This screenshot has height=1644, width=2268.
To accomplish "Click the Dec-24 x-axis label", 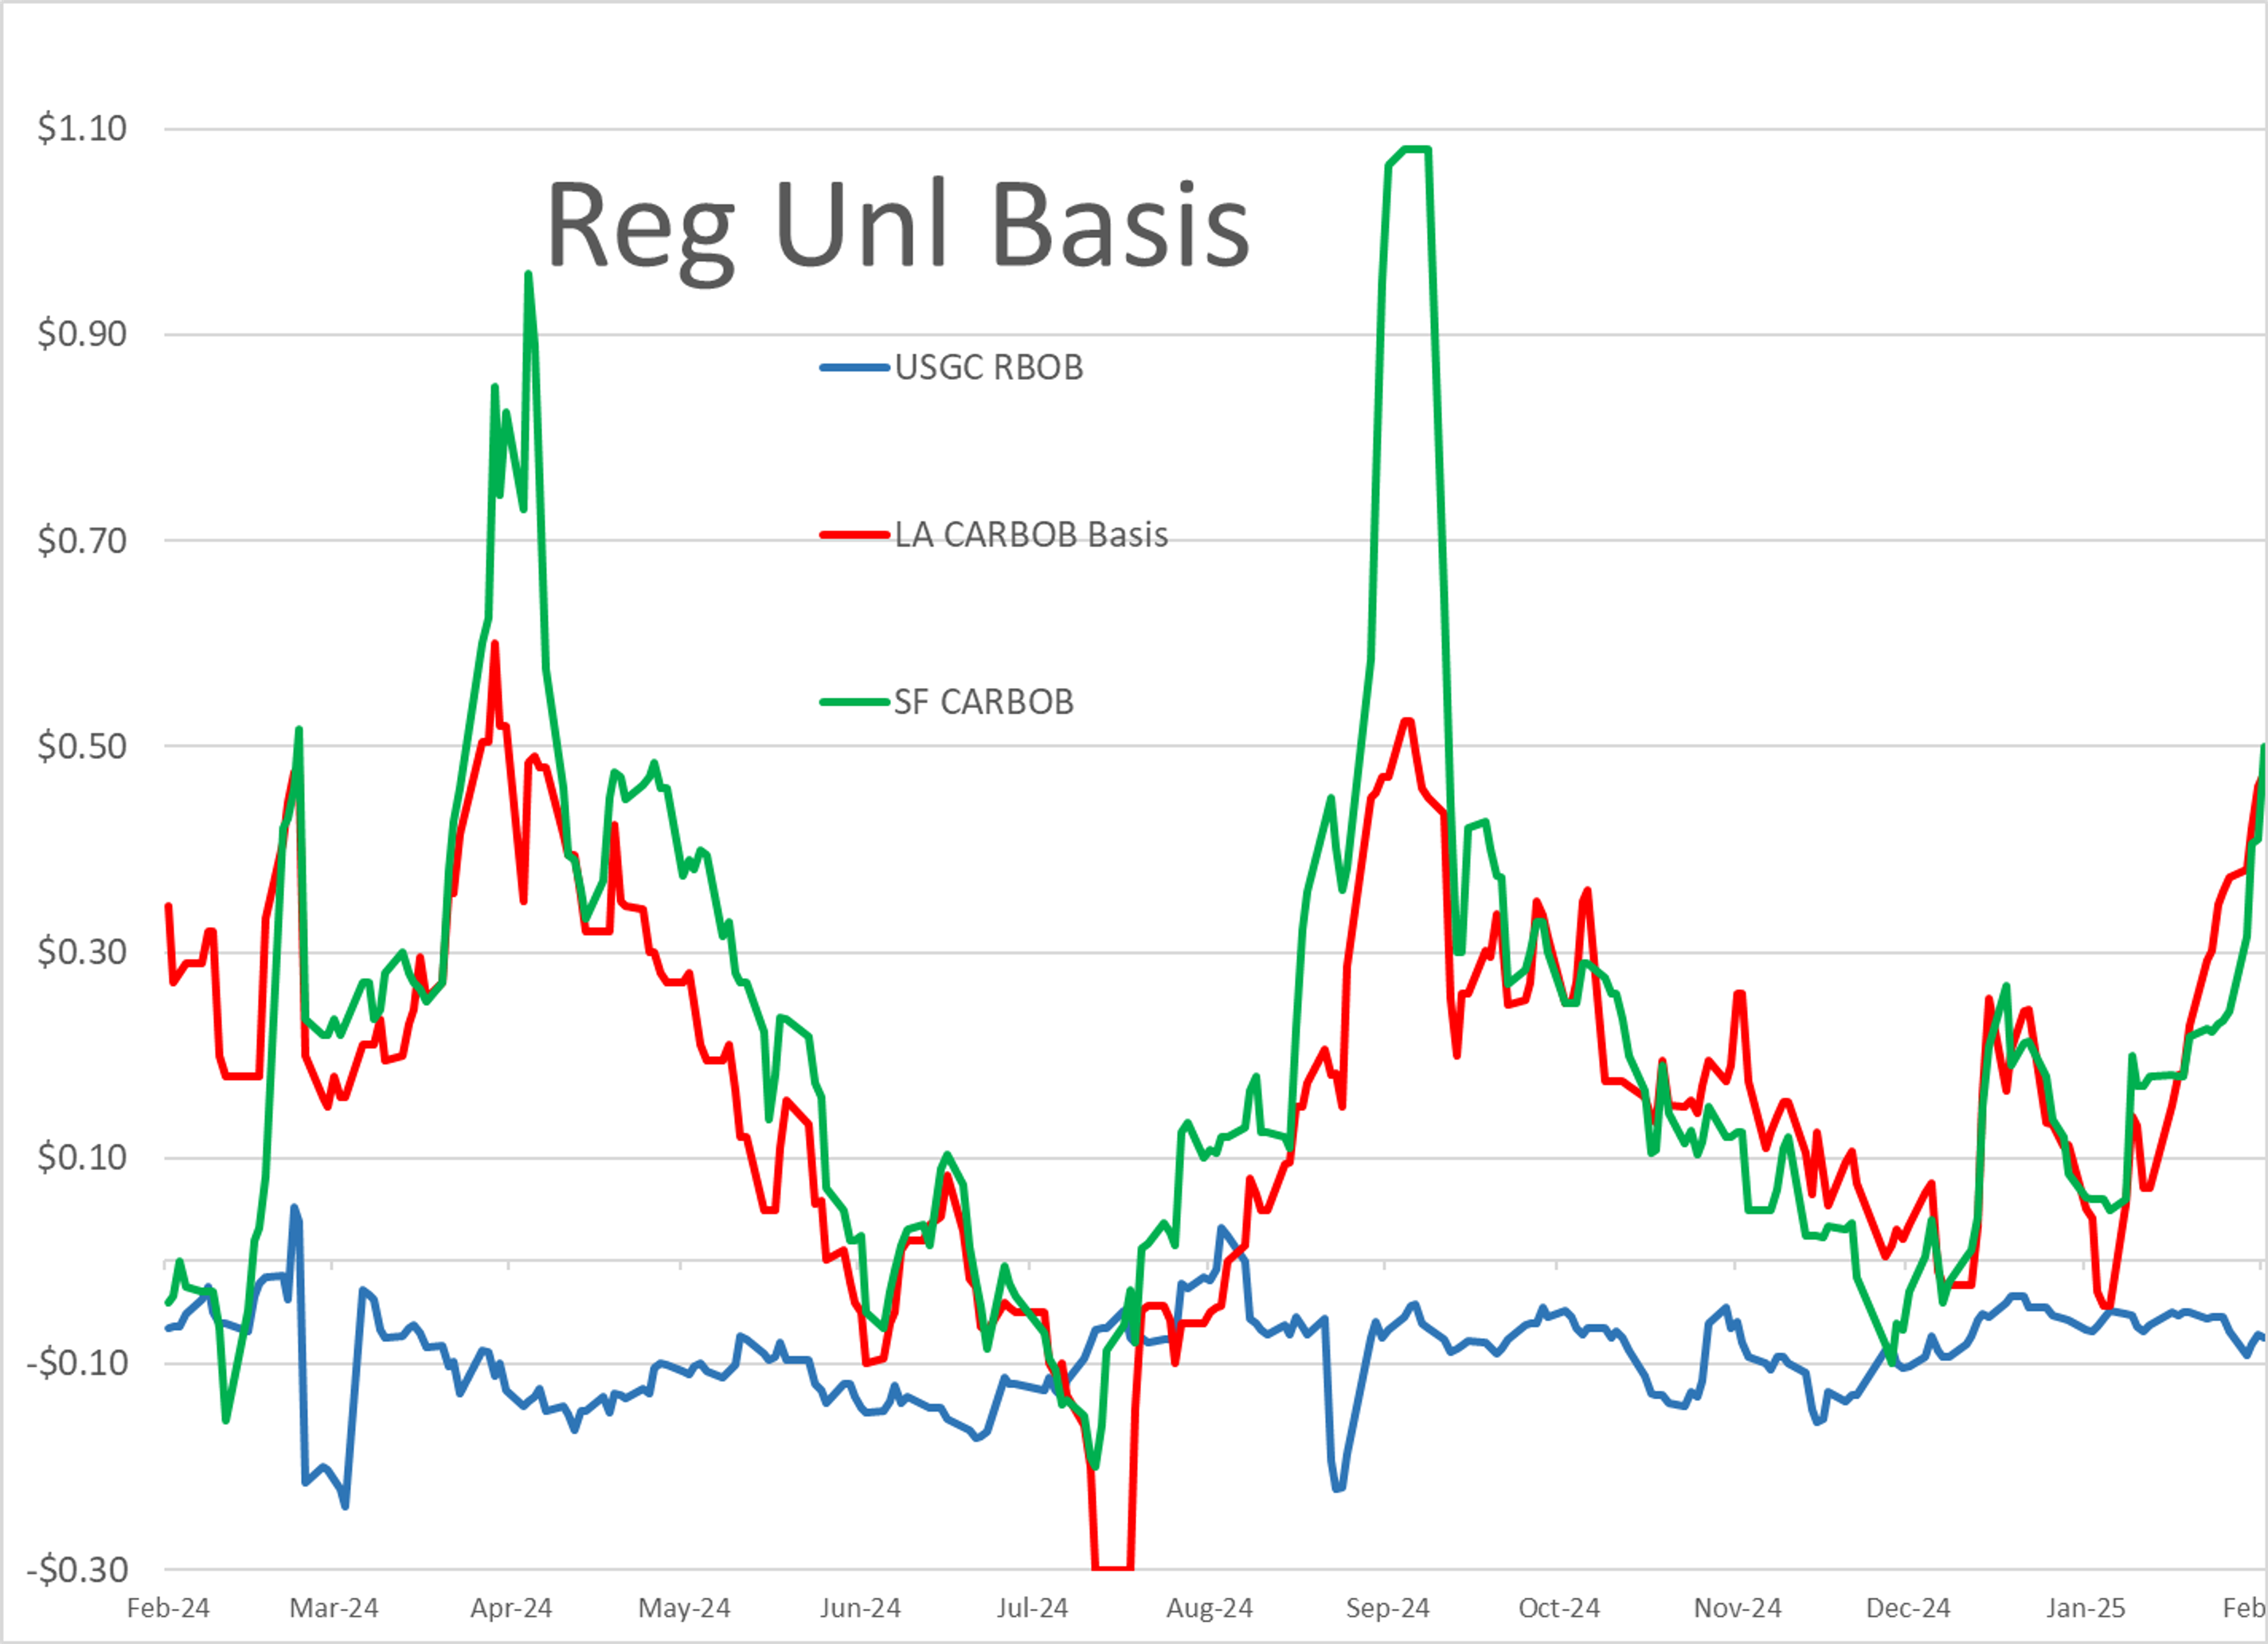I will [x=1908, y=1608].
